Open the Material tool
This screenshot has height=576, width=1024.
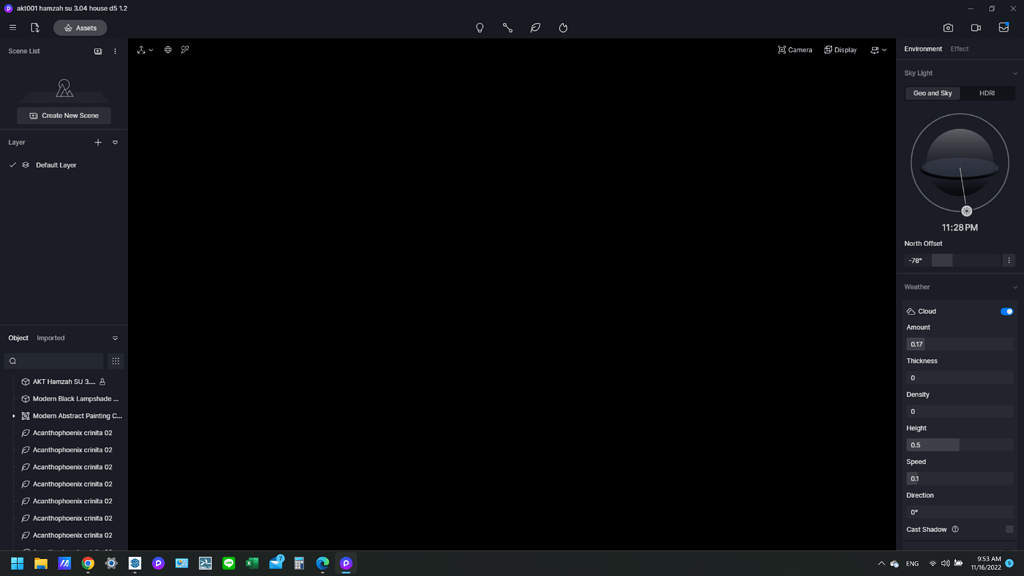coord(507,27)
